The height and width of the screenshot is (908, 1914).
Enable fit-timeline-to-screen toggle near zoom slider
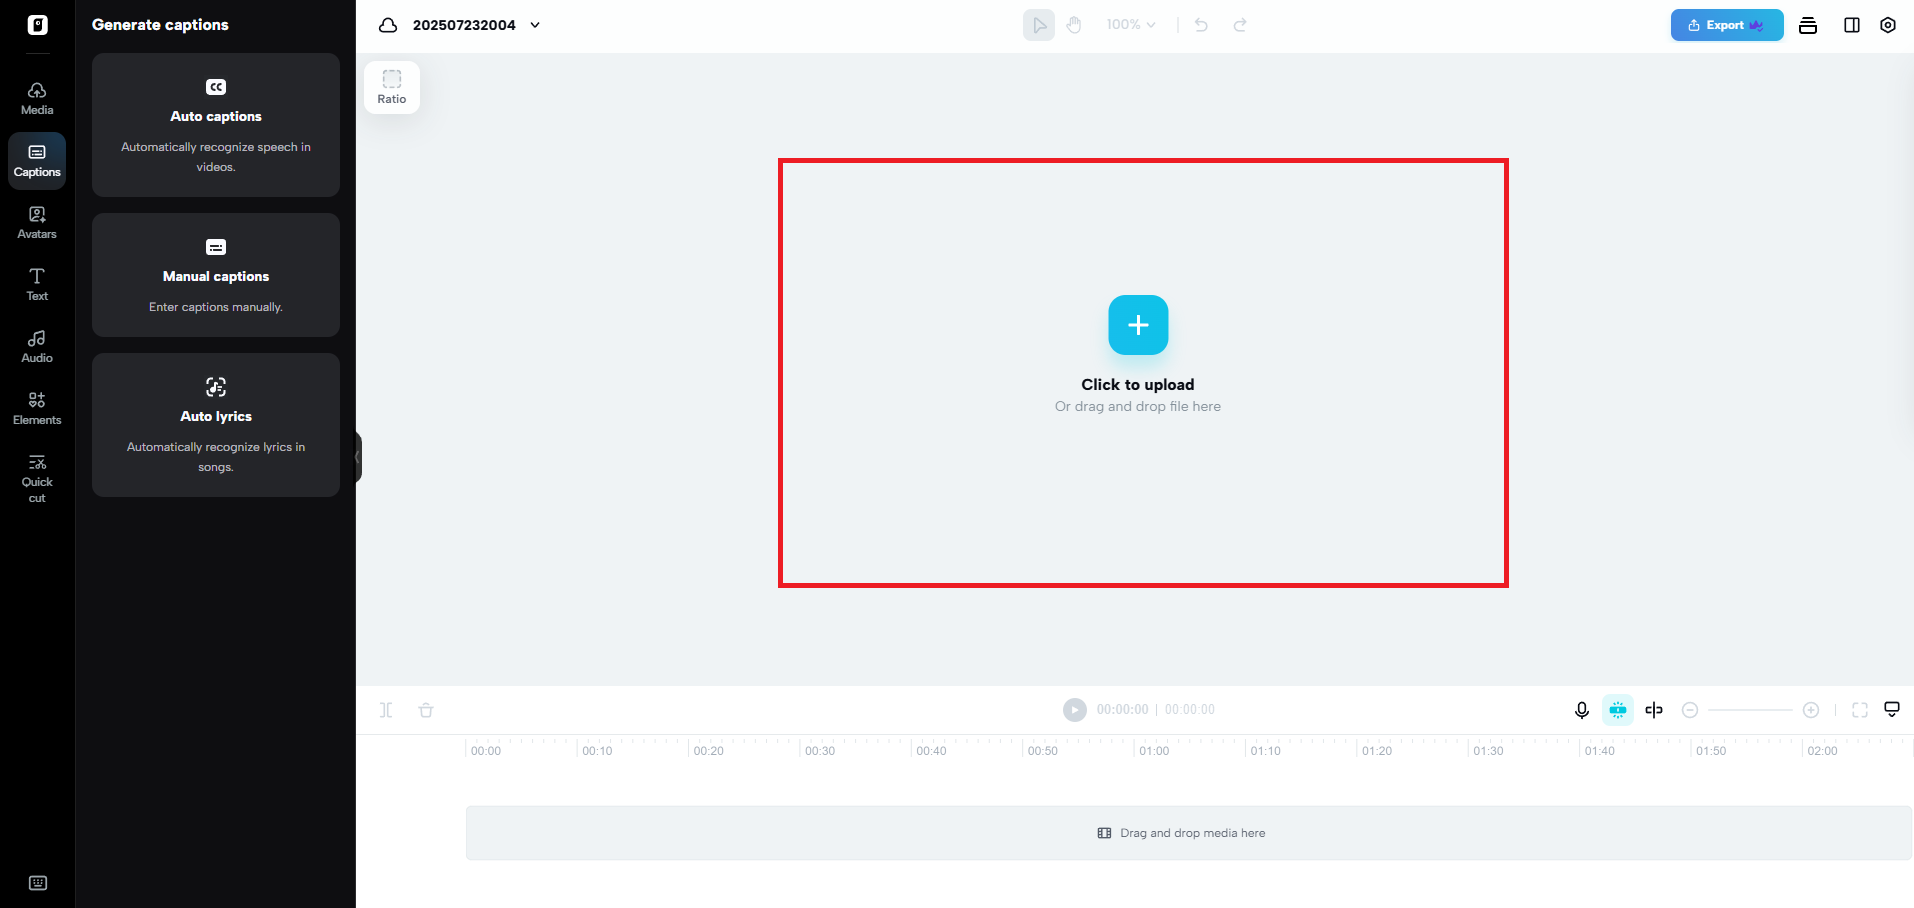coord(1860,709)
